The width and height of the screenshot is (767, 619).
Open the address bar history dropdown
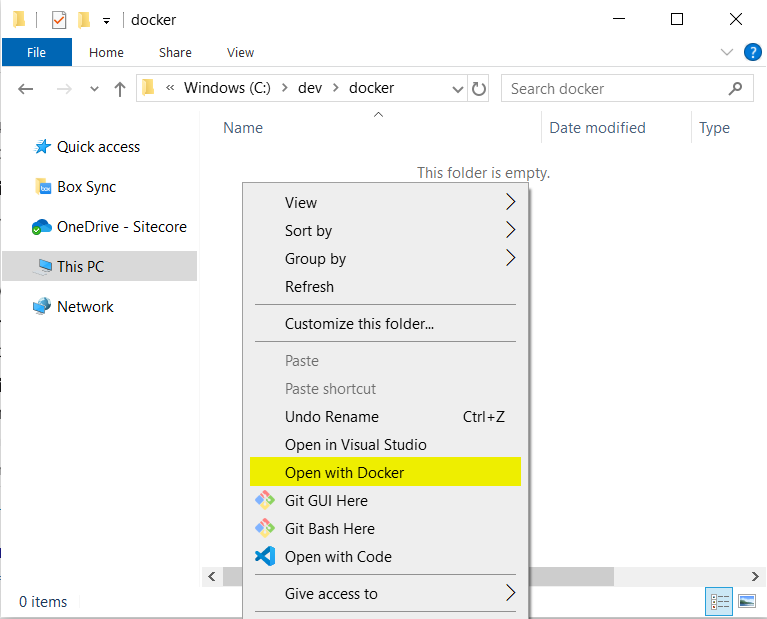coord(458,88)
